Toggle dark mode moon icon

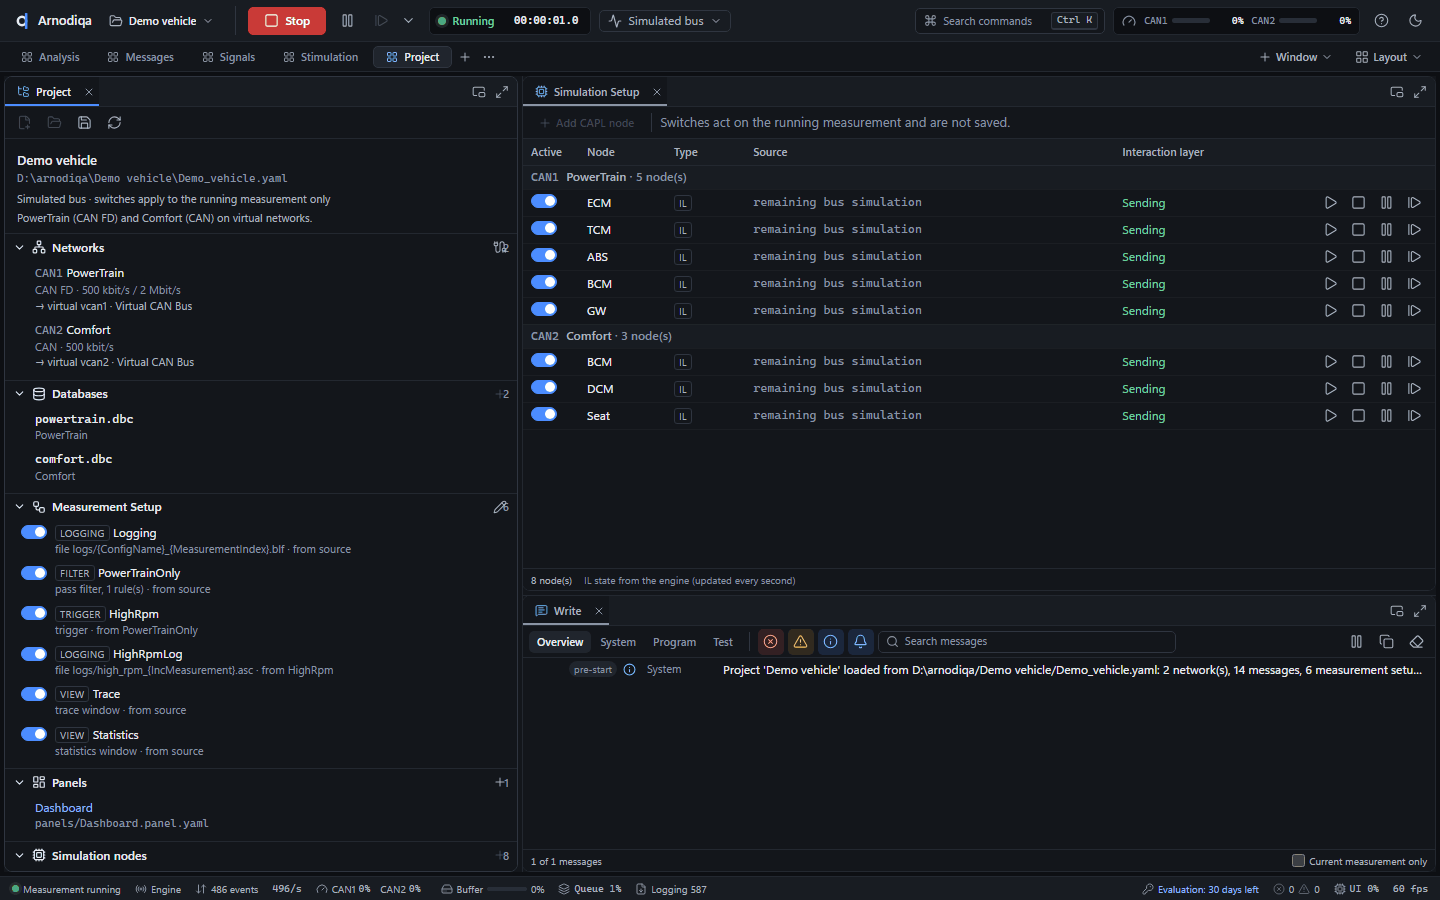pyautogui.click(x=1415, y=21)
